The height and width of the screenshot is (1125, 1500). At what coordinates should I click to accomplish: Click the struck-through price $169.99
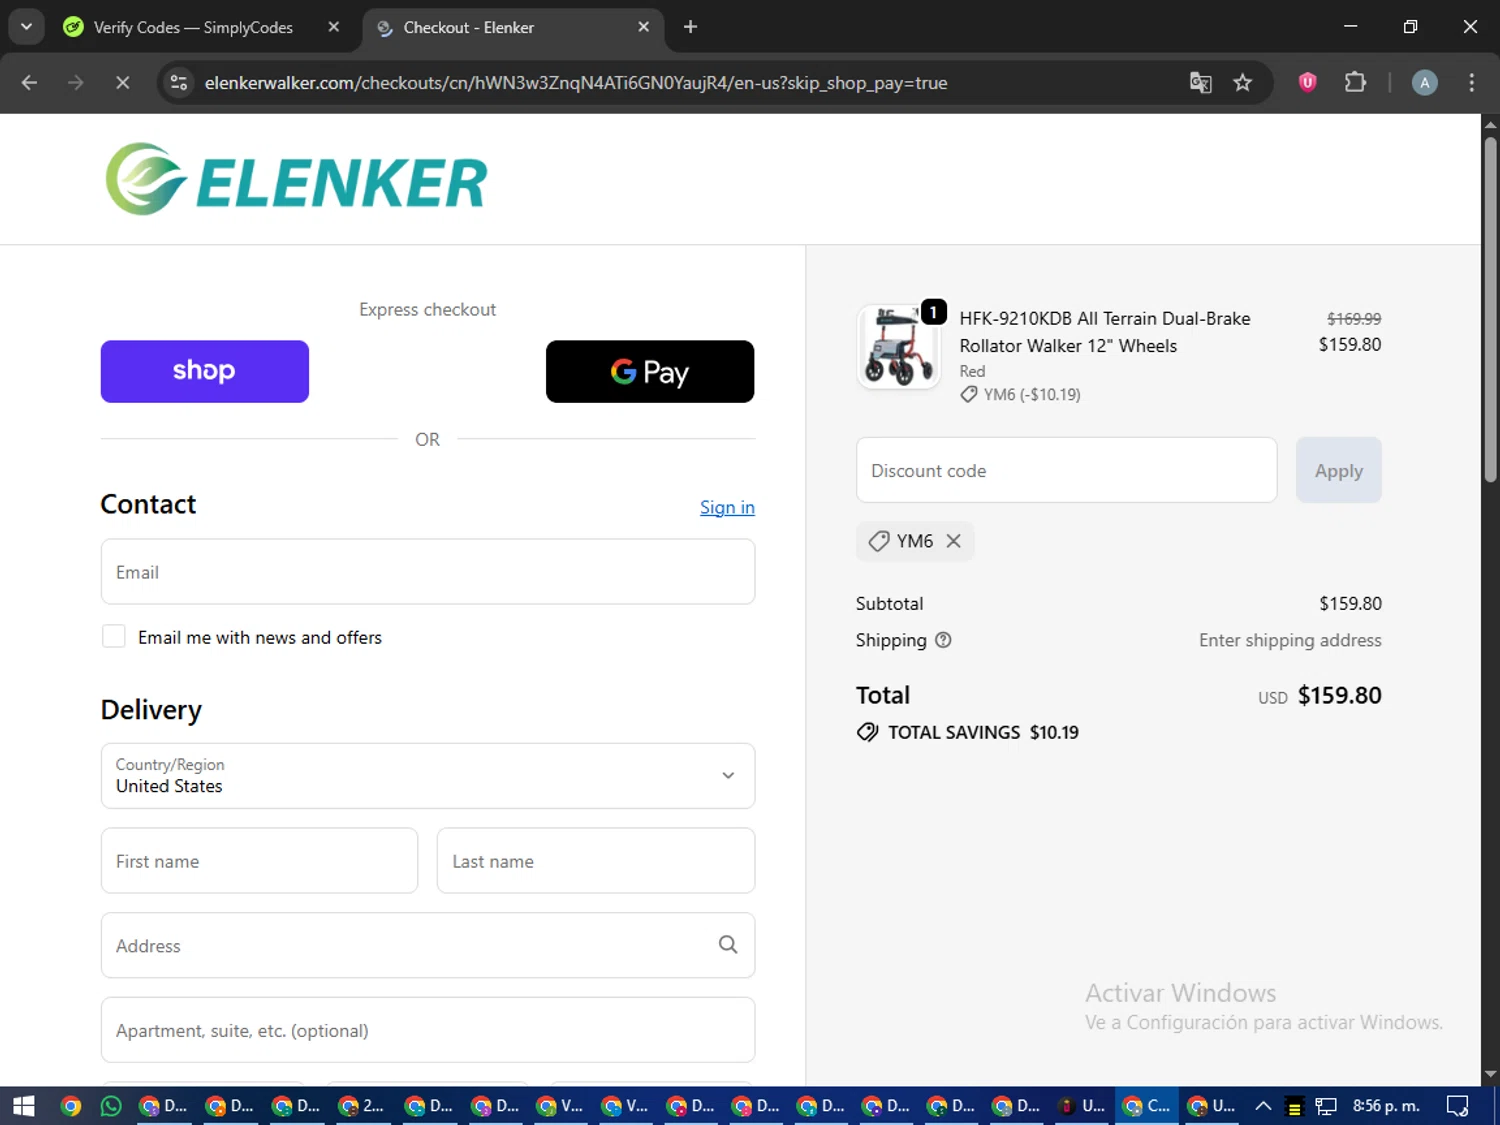[1354, 318]
